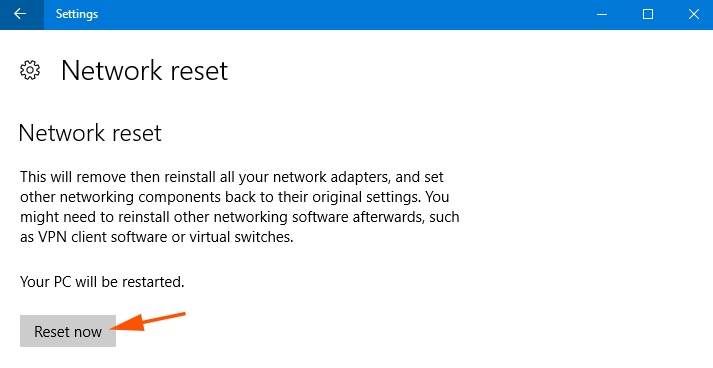
Task: Click the Reset now button
Action: pos(68,331)
